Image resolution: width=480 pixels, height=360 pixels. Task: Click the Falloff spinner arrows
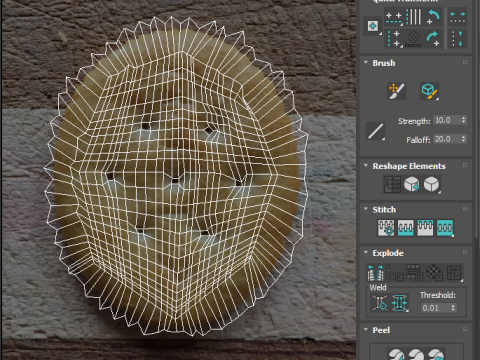point(463,139)
